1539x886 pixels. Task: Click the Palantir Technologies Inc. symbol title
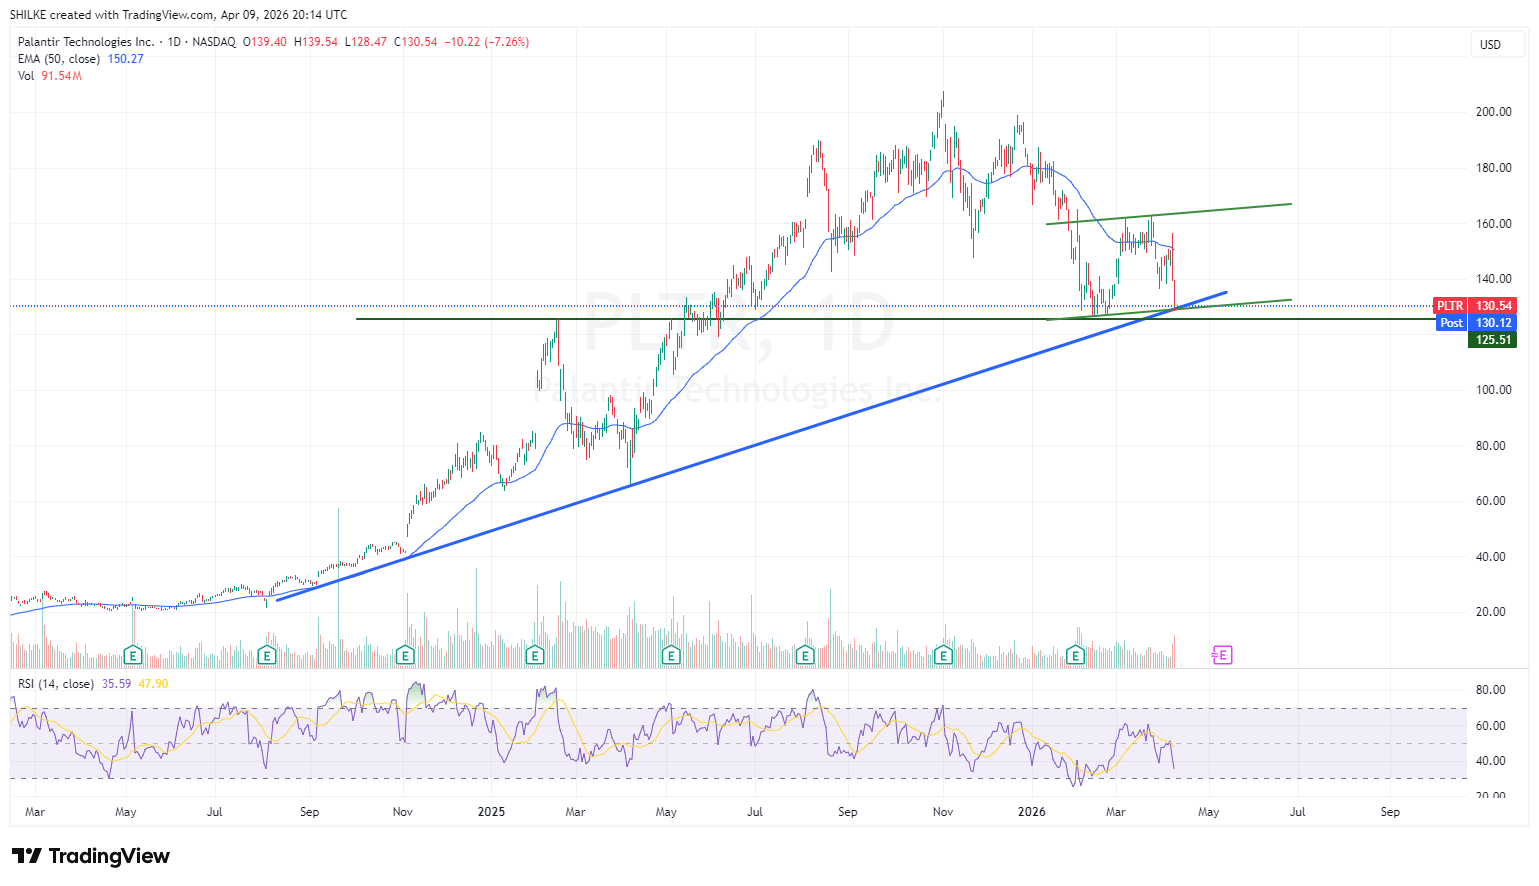(86, 42)
